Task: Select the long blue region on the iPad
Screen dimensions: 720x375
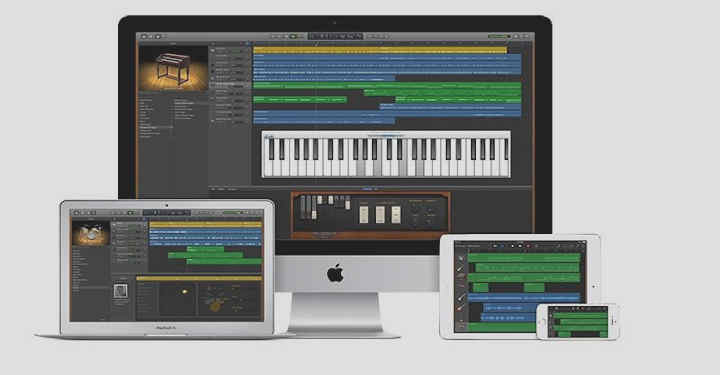Action: tap(523, 297)
